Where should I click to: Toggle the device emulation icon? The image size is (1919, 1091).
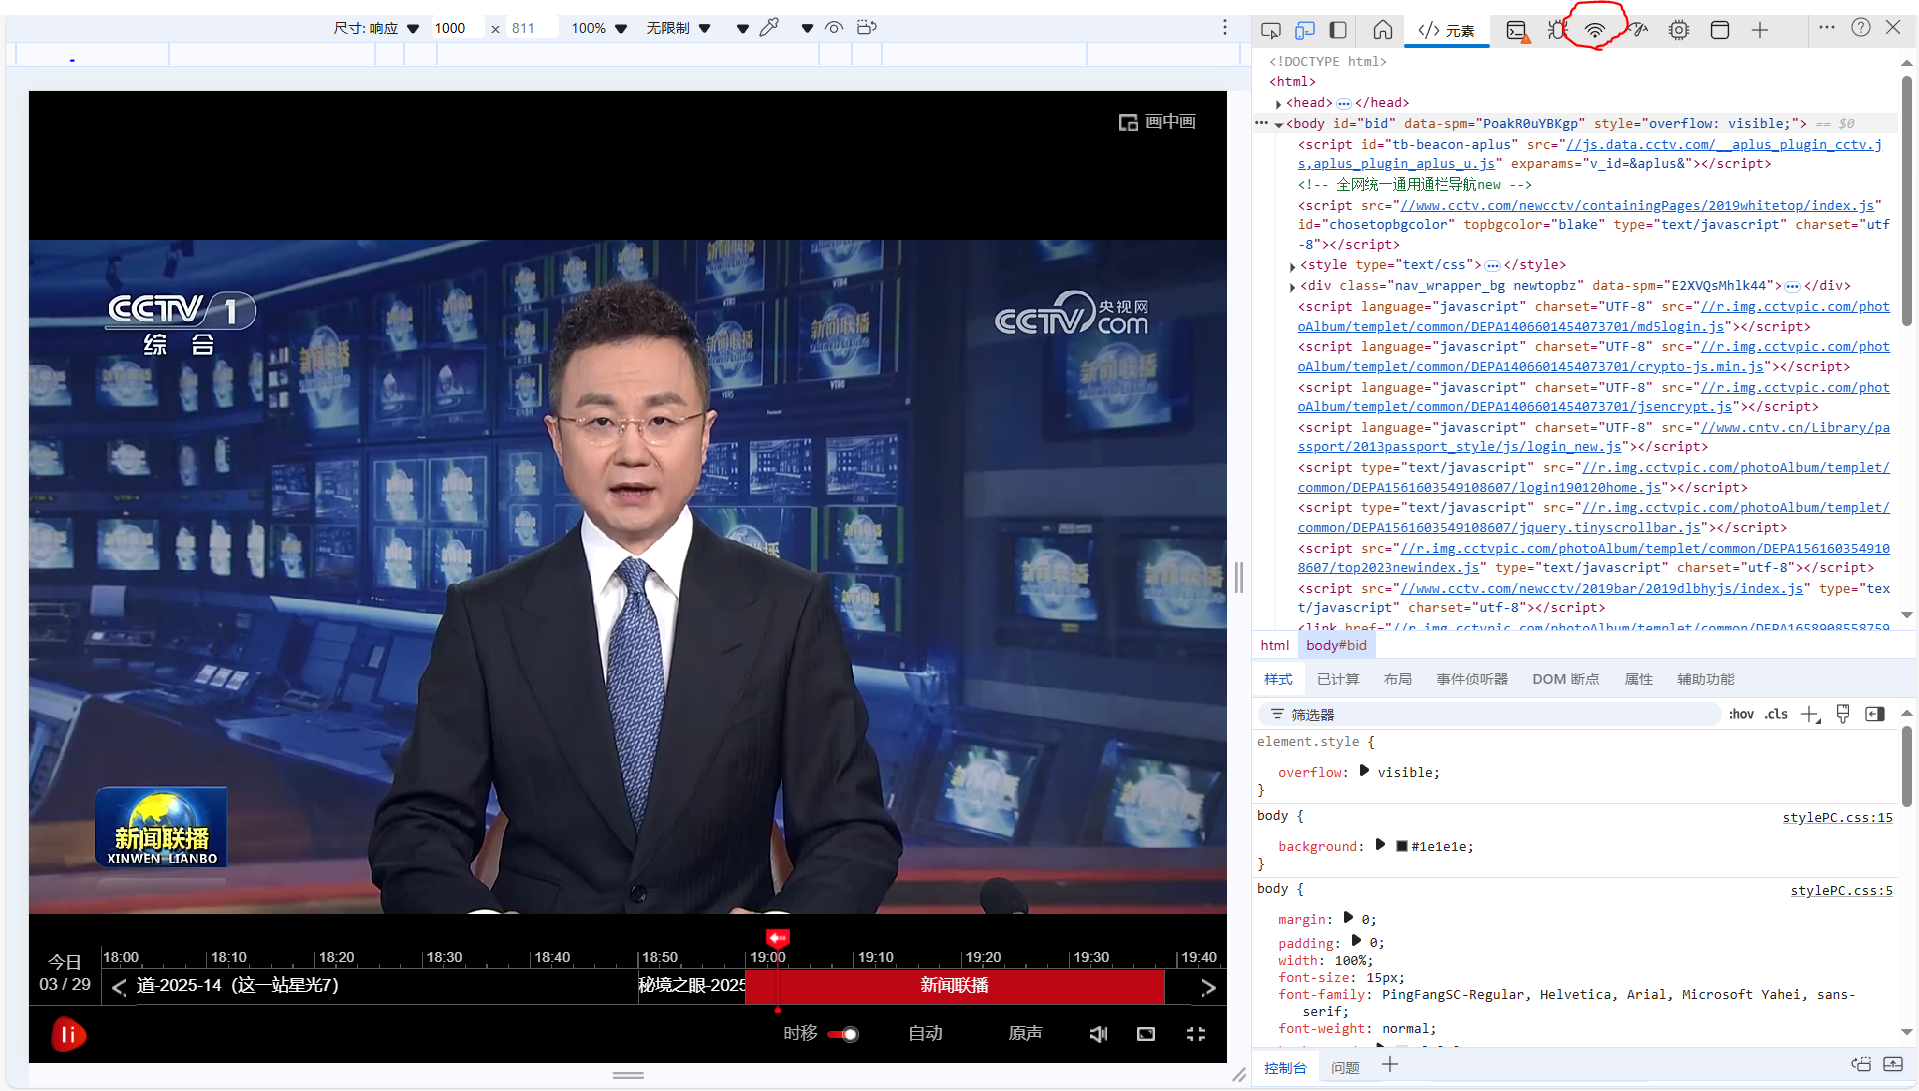[1305, 30]
